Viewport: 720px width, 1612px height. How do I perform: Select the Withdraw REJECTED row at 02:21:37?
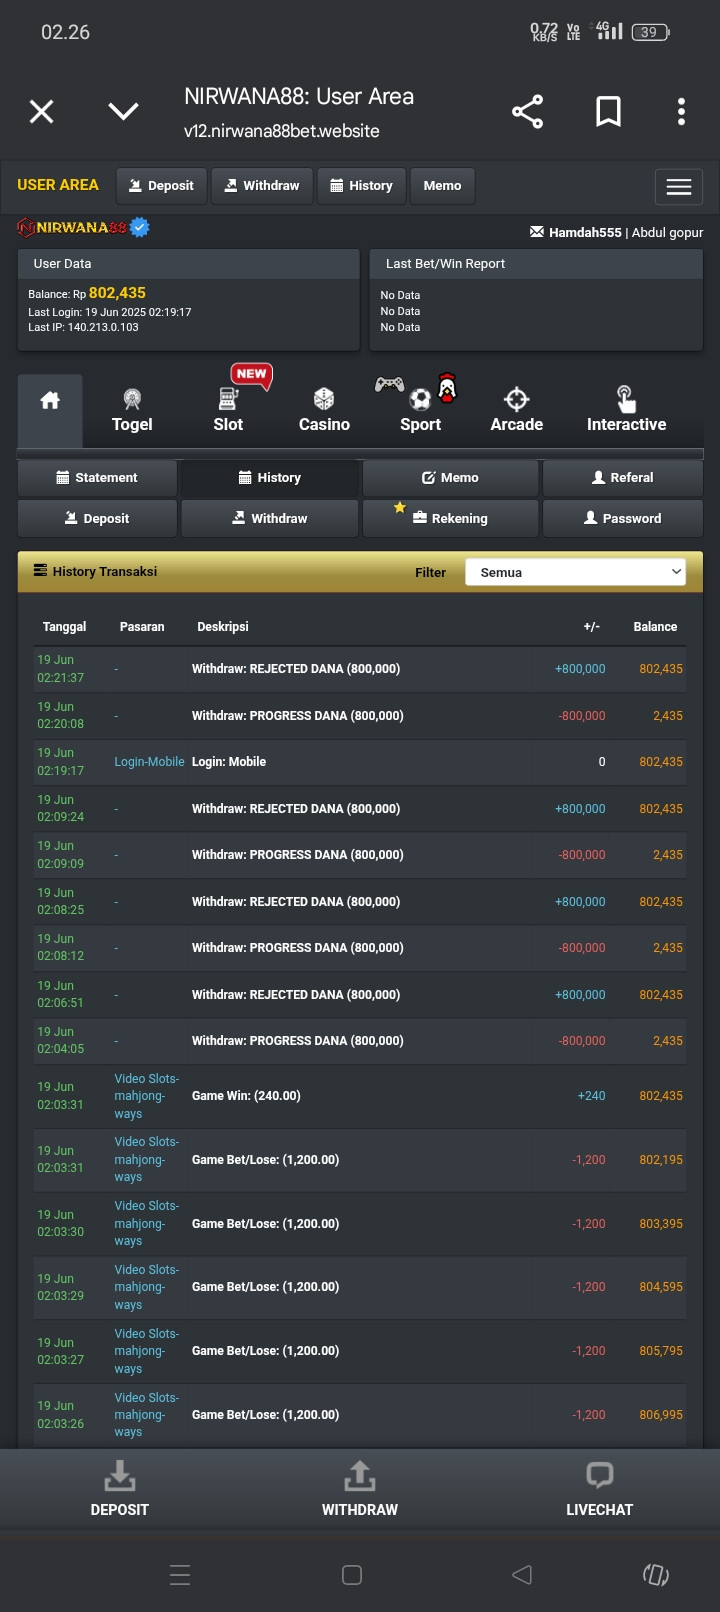coord(360,669)
